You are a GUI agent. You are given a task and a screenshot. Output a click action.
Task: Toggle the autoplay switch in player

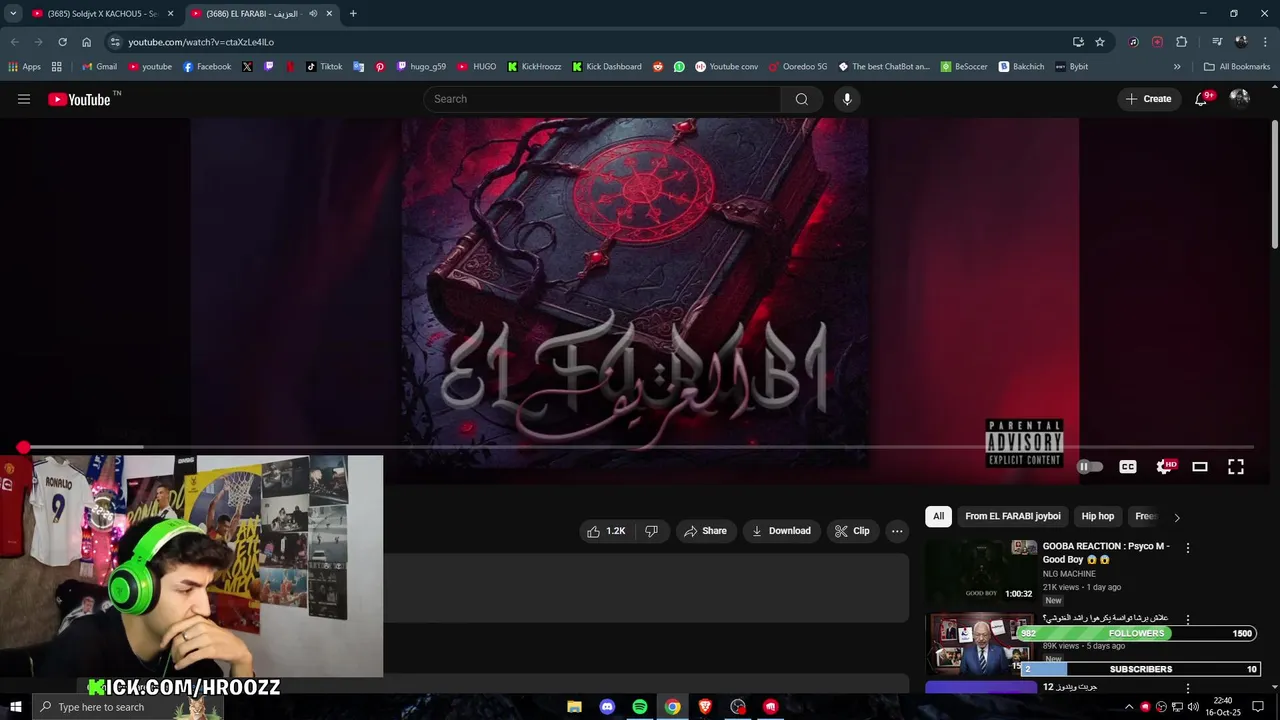click(x=1089, y=467)
